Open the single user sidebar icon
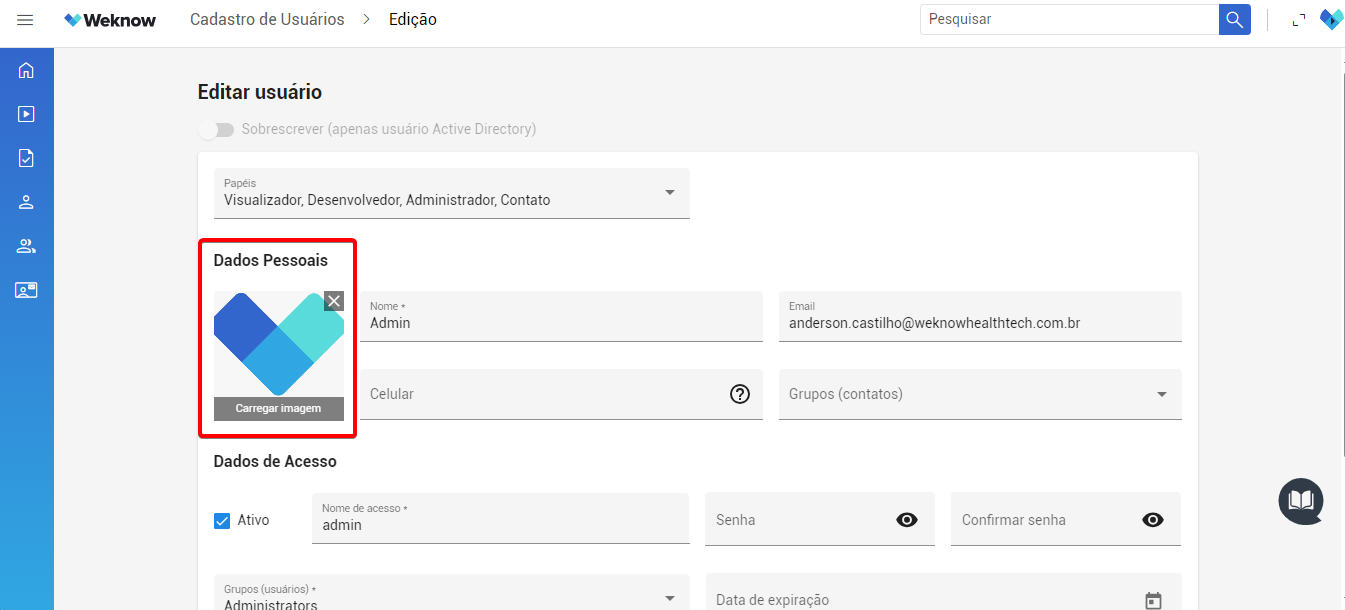 [26, 202]
